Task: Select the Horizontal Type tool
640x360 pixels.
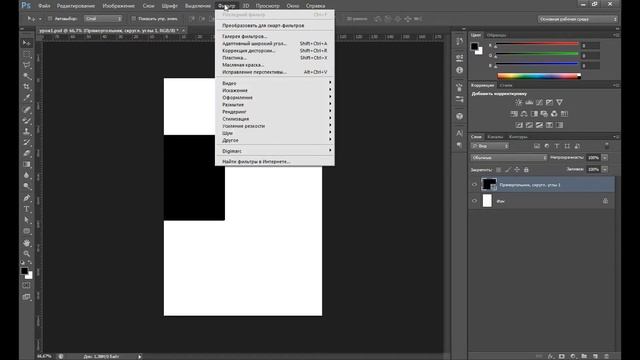Action: point(27,209)
